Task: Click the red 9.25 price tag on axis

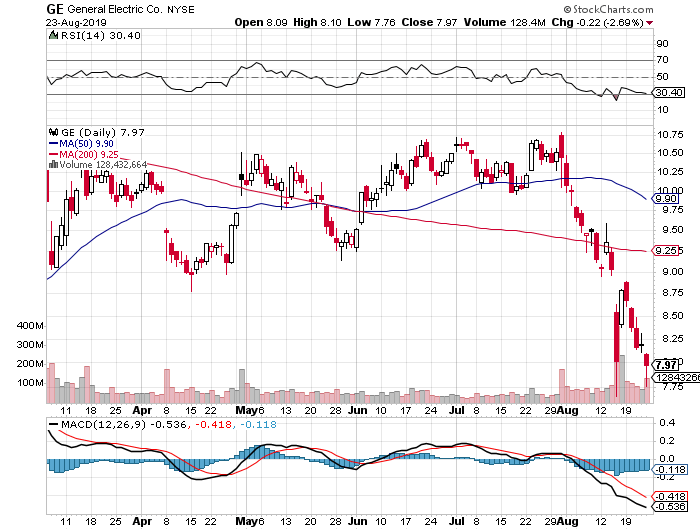Action: 666,250
